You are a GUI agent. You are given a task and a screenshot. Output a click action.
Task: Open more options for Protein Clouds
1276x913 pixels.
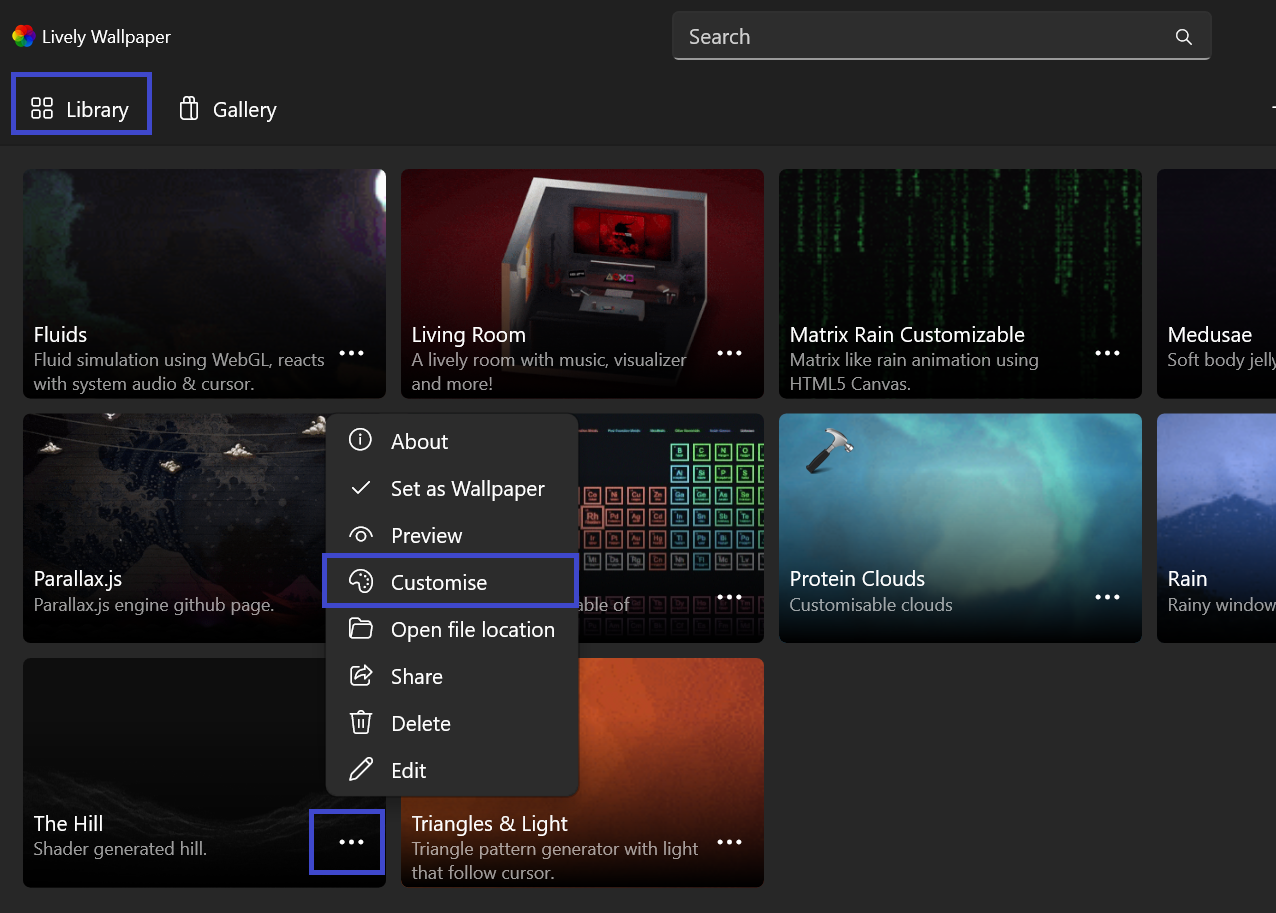(1107, 597)
